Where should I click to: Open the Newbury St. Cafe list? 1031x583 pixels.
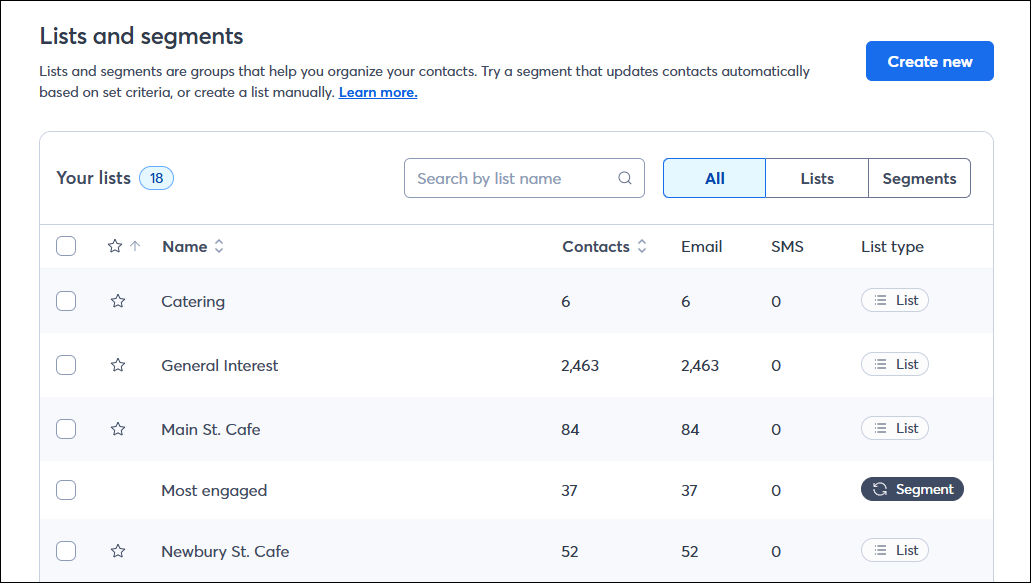(225, 551)
